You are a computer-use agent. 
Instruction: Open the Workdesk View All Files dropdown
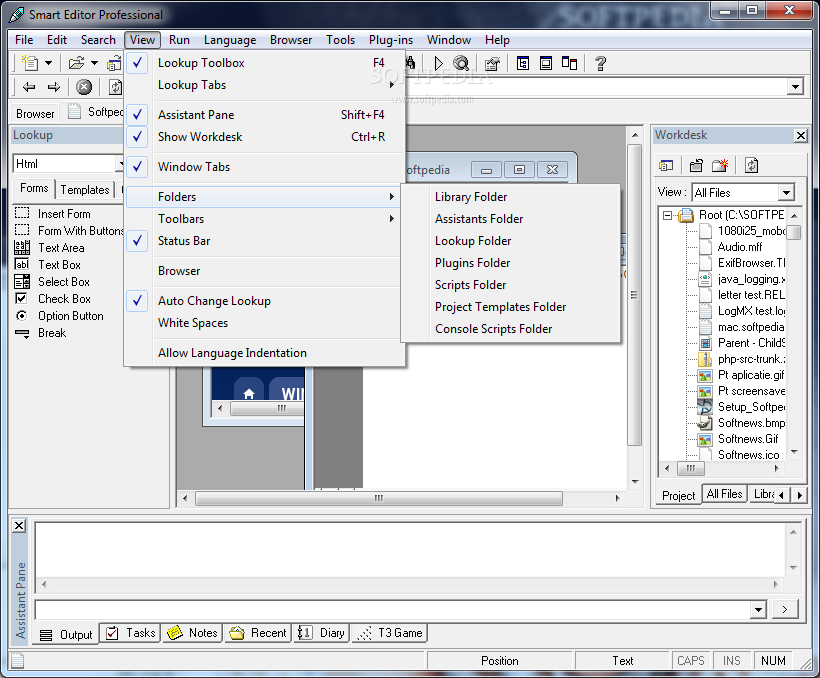pyautogui.click(x=786, y=193)
